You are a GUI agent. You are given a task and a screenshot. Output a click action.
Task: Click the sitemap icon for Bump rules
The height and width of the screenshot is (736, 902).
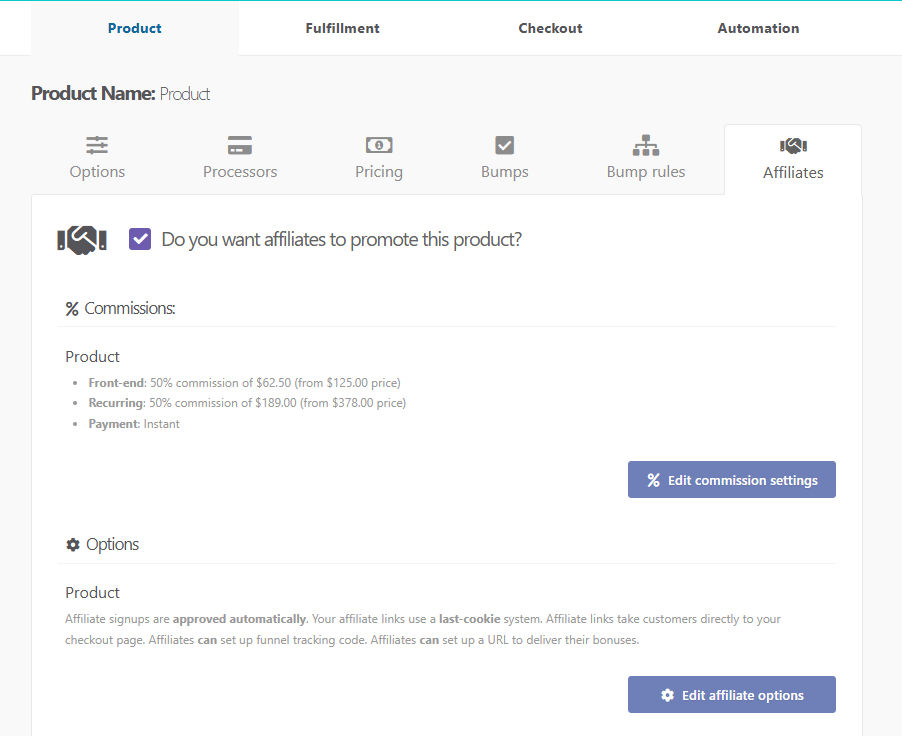point(646,145)
